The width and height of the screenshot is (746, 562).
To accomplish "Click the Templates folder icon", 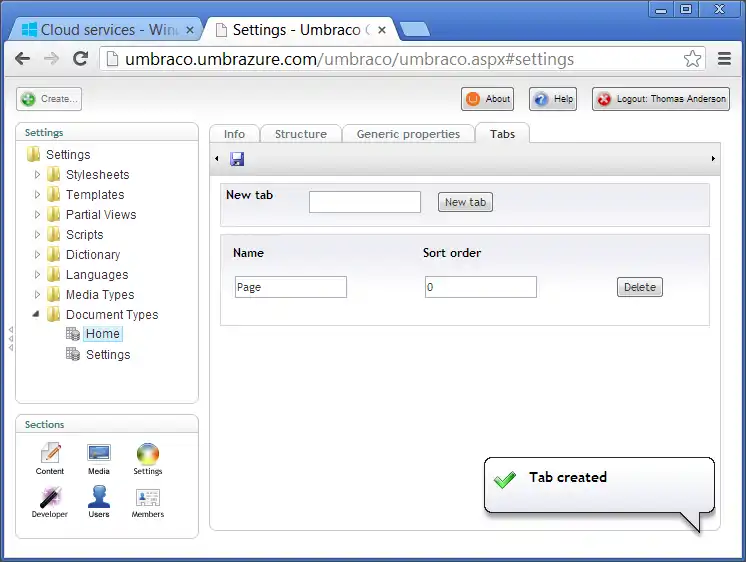I will click(x=54, y=194).
